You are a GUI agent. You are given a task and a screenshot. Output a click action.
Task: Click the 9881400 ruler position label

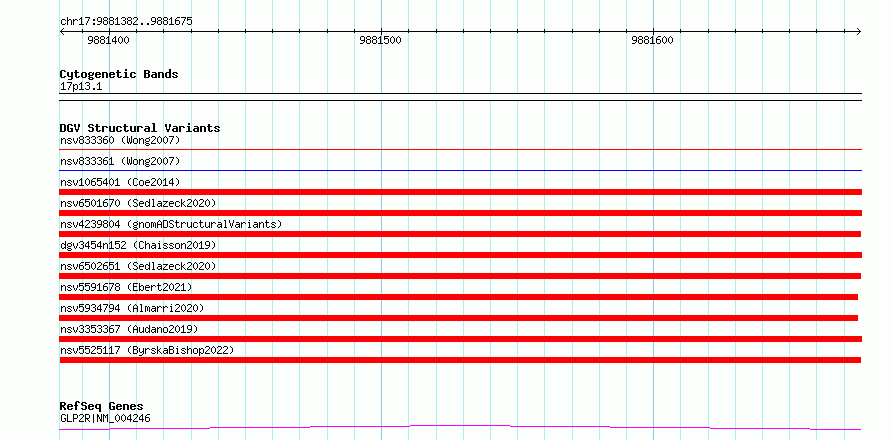coord(108,40)
